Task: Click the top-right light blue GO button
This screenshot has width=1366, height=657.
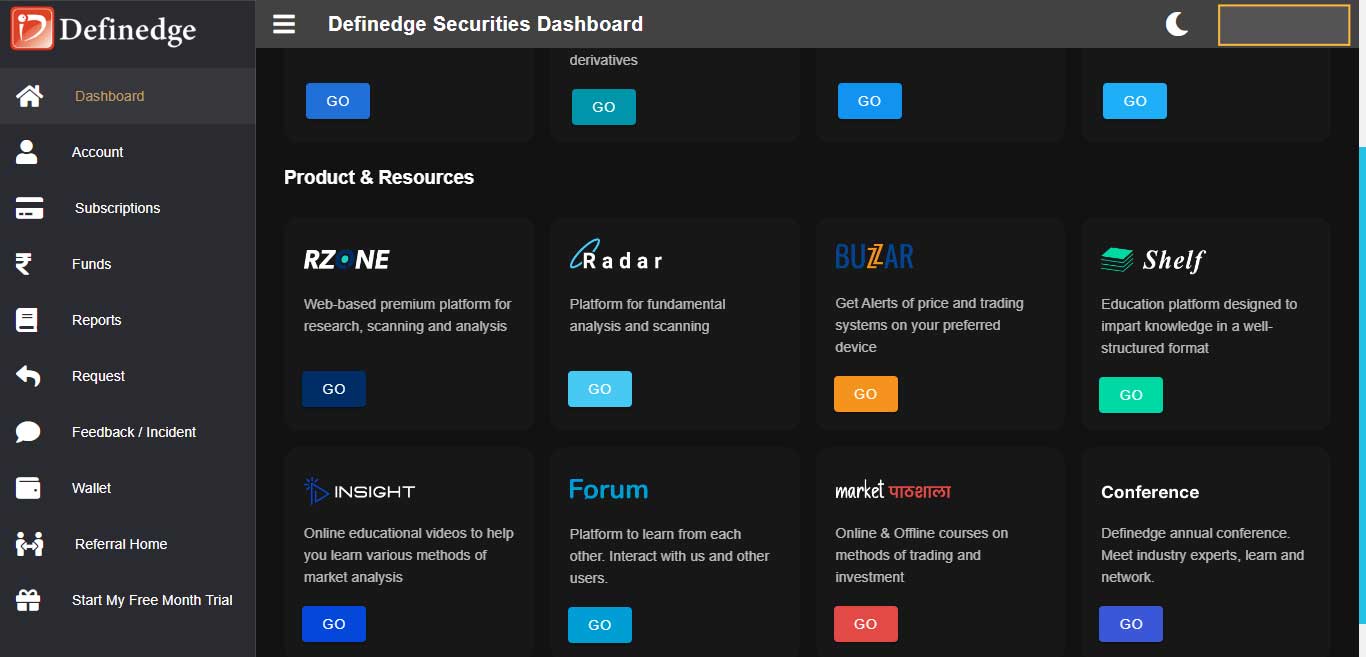Action: click(x=1135, y=101)
